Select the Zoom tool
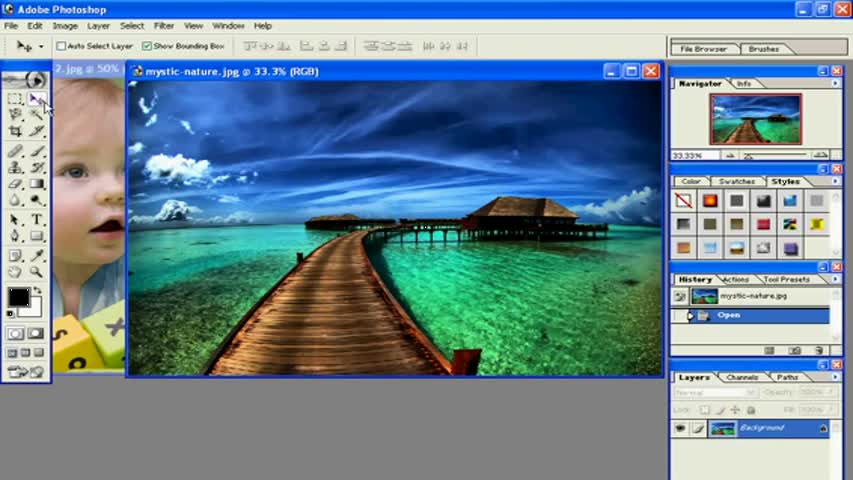Viewport: 853px width, 480px height. coord(36,272)
